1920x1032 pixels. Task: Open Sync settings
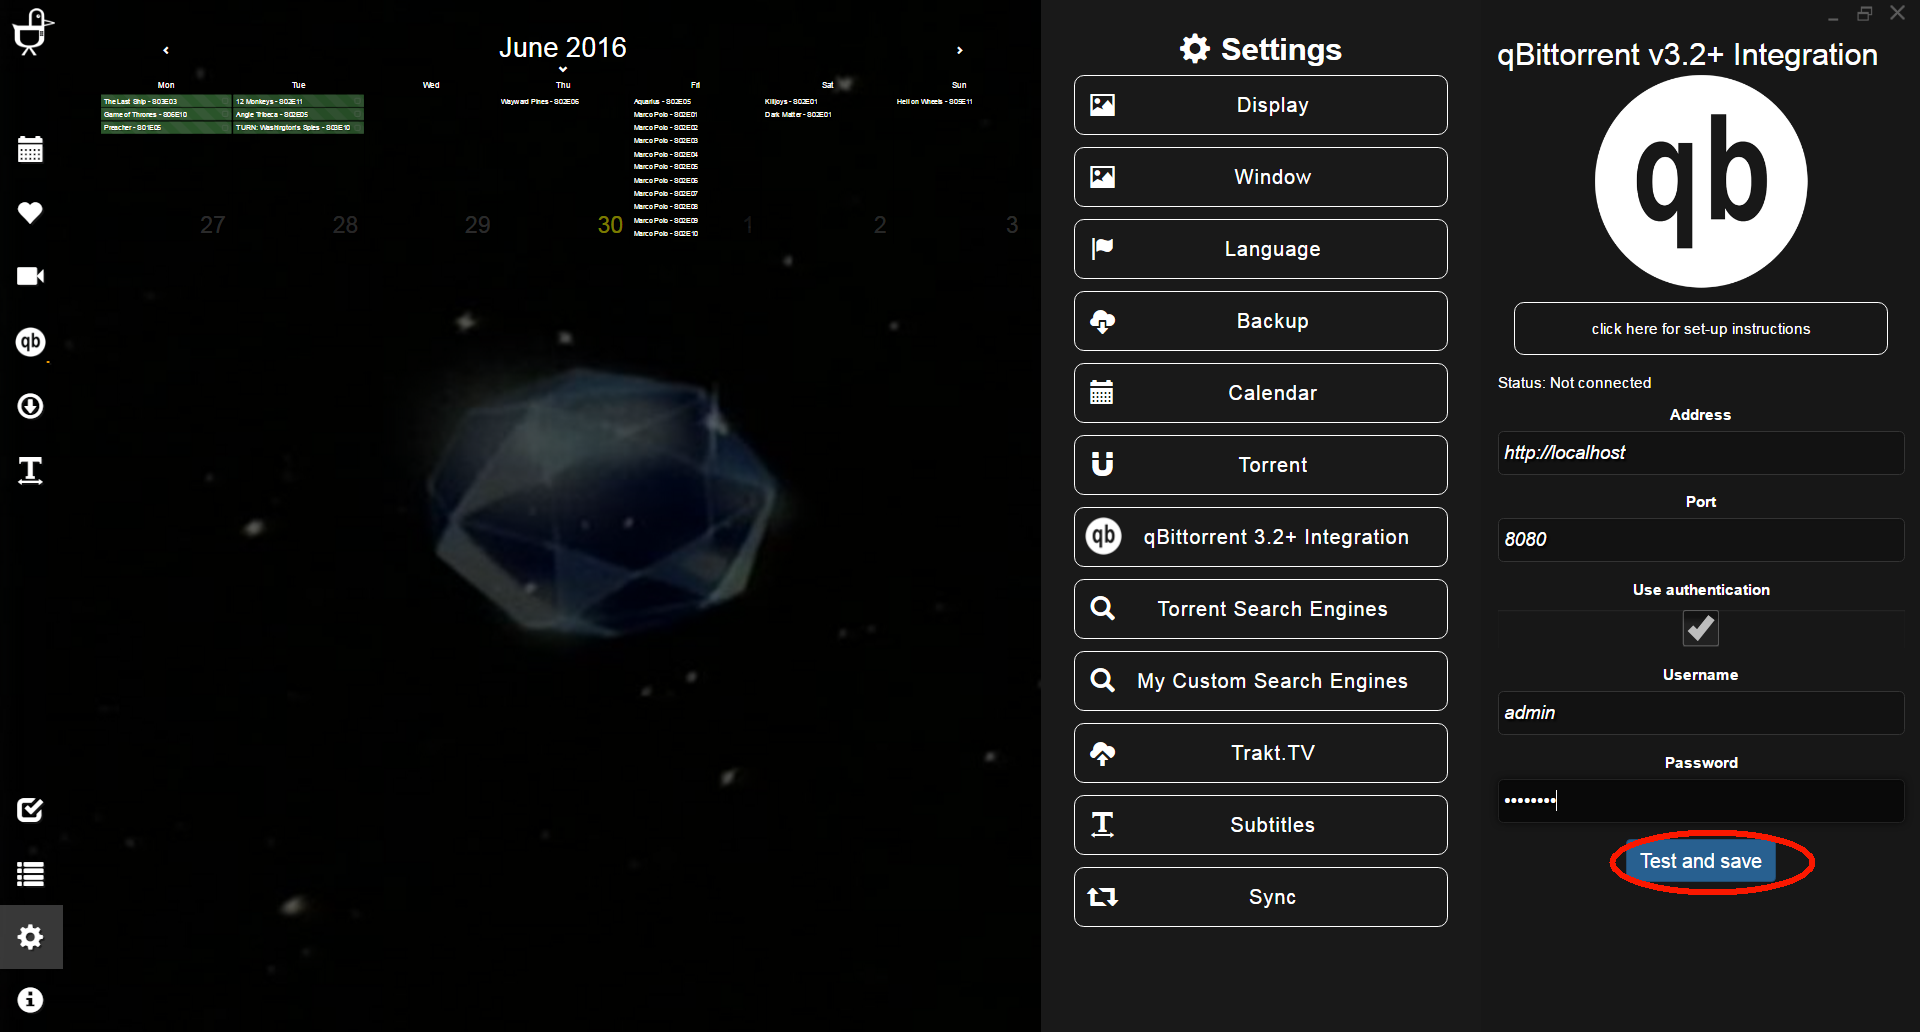1261,897
